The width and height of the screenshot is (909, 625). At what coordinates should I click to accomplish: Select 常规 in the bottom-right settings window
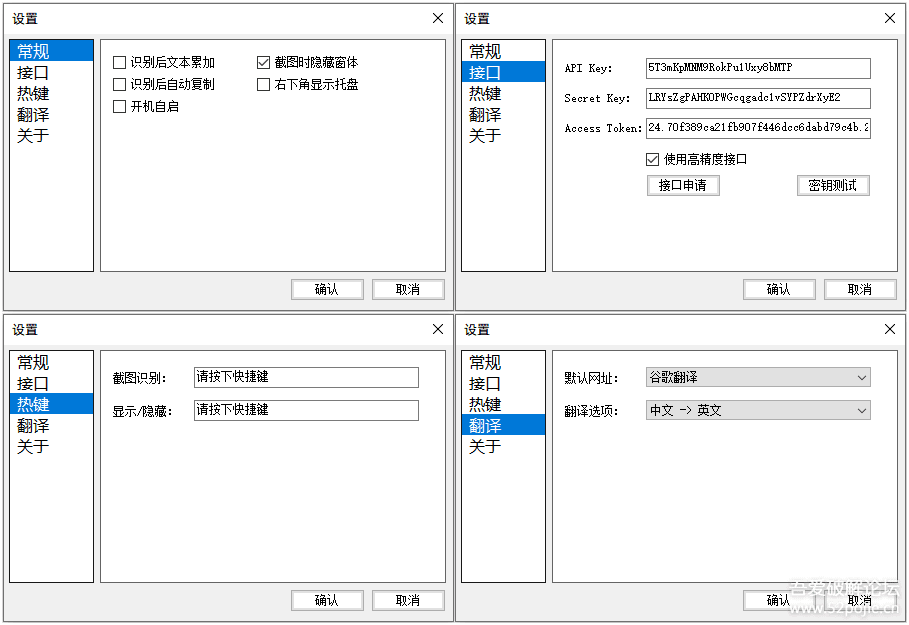[503, 362]
